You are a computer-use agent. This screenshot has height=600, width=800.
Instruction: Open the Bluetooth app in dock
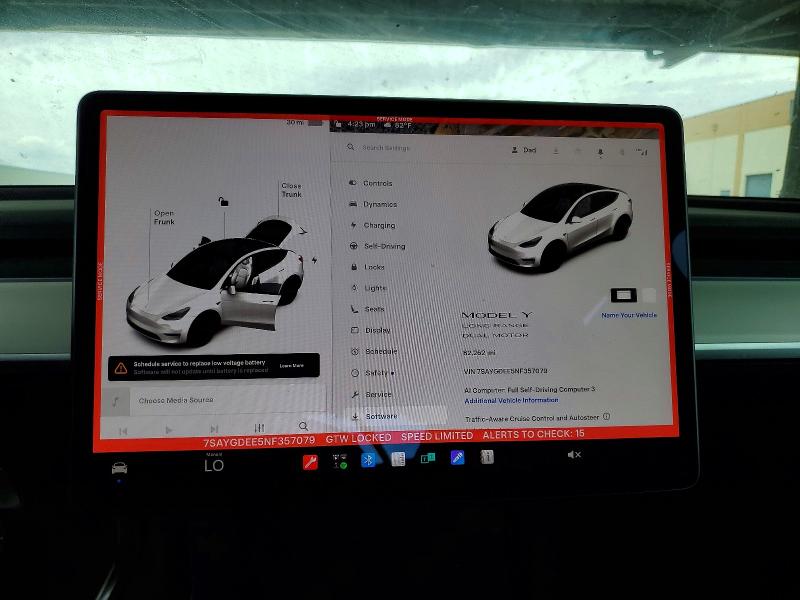tap(368, 460)
